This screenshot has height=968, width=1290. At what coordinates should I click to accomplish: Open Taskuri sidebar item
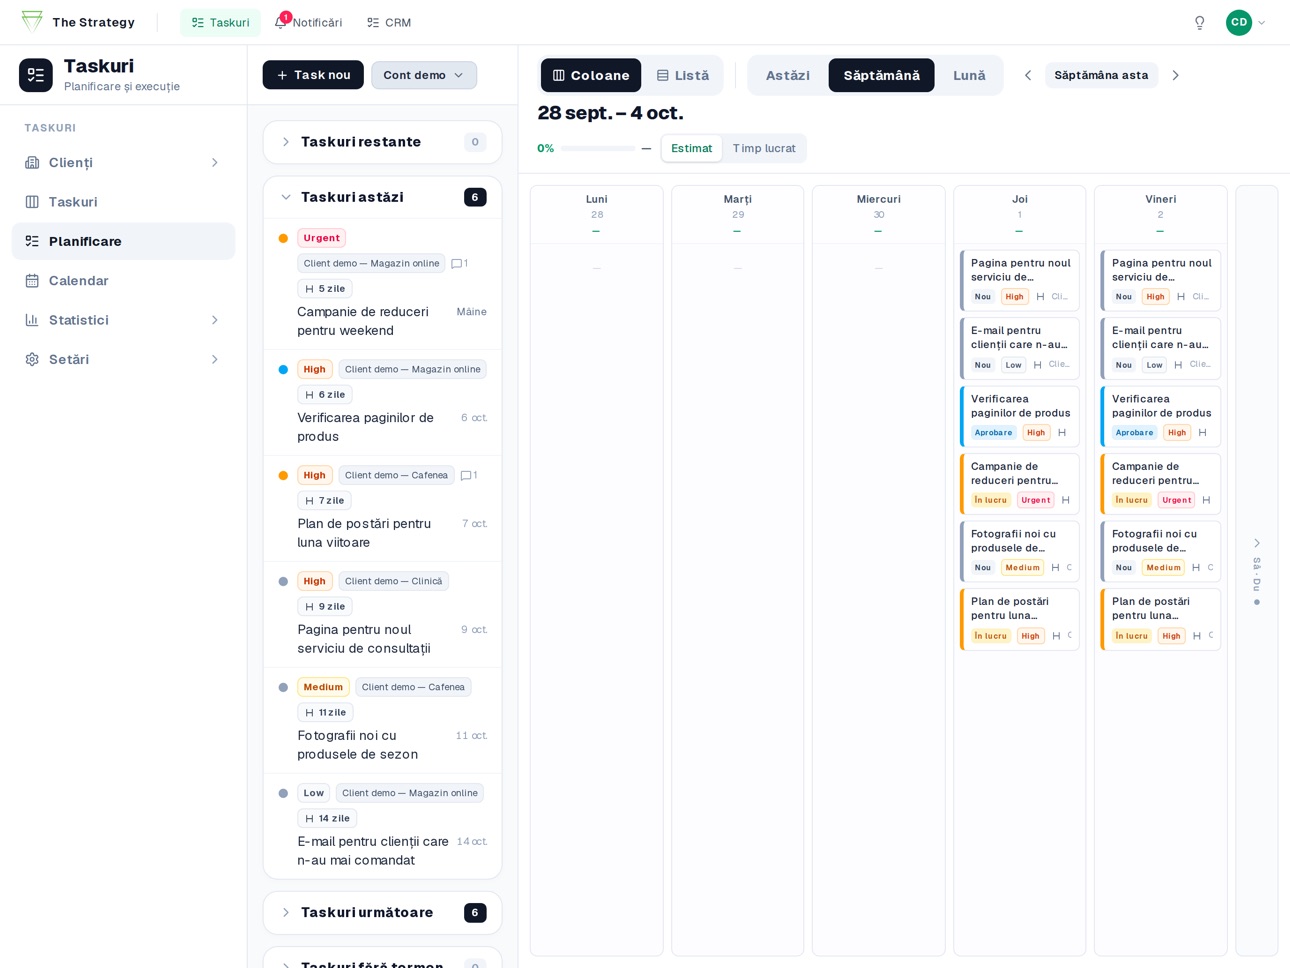pos(124,202)
